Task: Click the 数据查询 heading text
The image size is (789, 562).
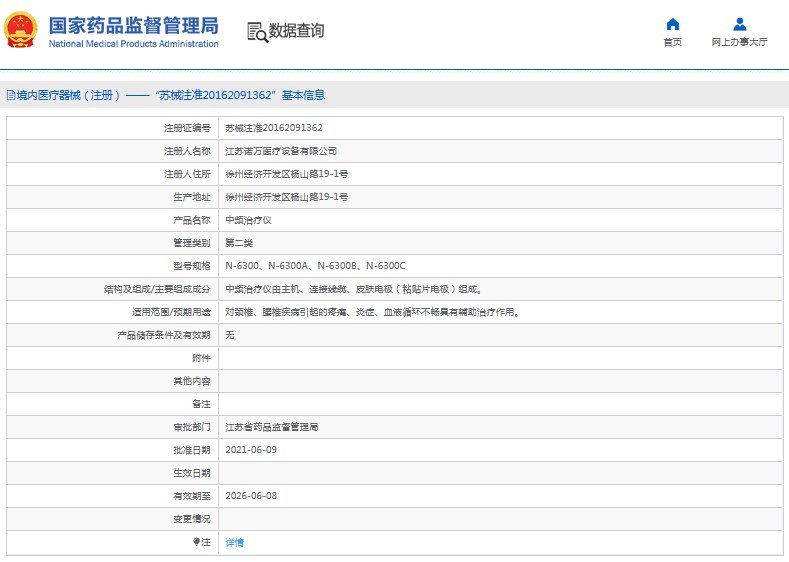Action: (x=296, y=31)
